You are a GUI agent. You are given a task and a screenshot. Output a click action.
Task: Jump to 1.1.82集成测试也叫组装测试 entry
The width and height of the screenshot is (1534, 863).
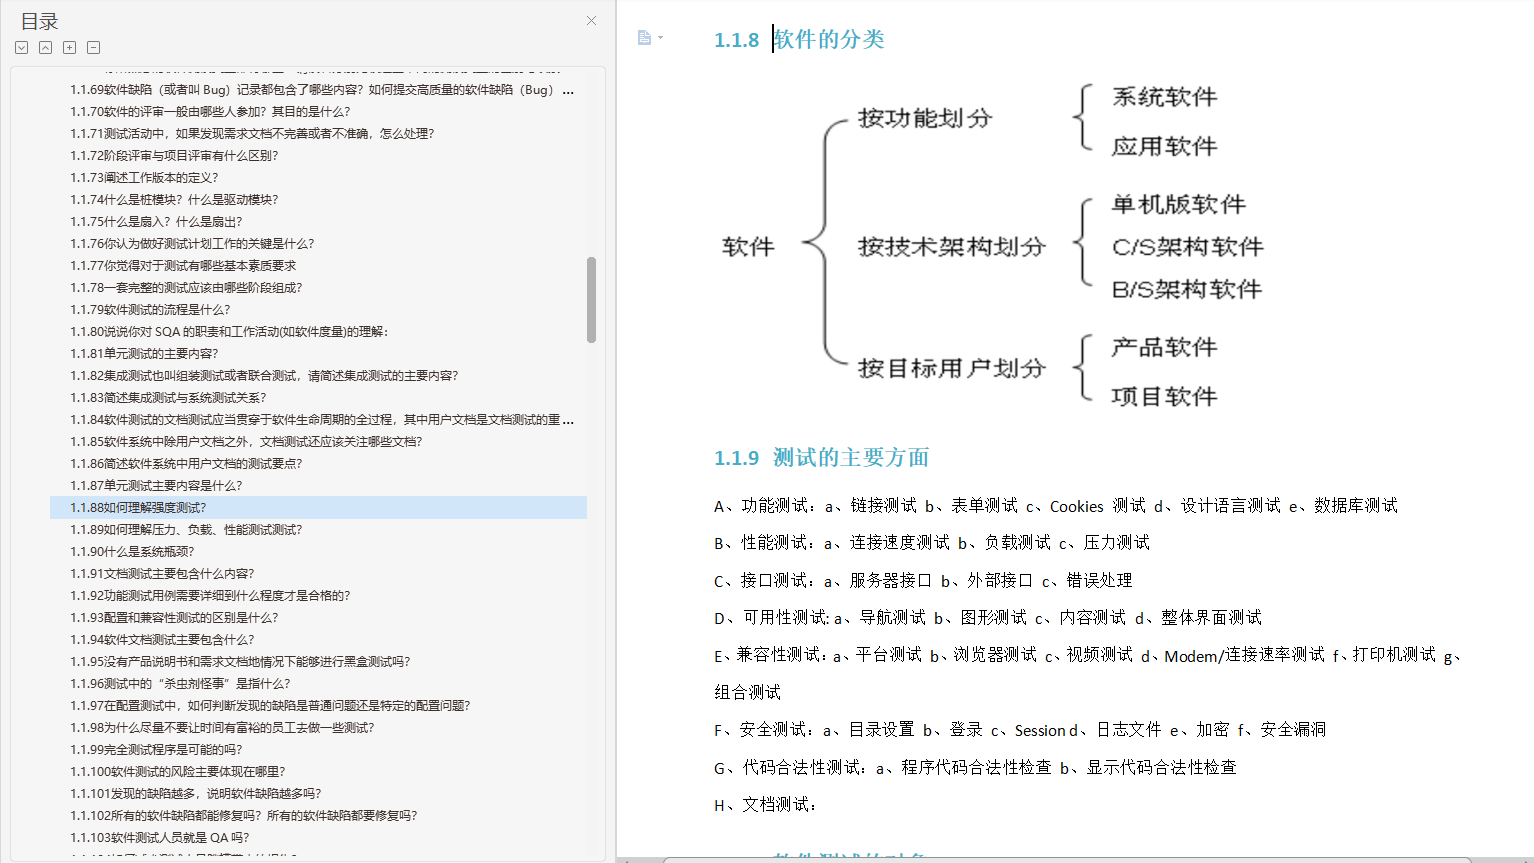[264, 376]
